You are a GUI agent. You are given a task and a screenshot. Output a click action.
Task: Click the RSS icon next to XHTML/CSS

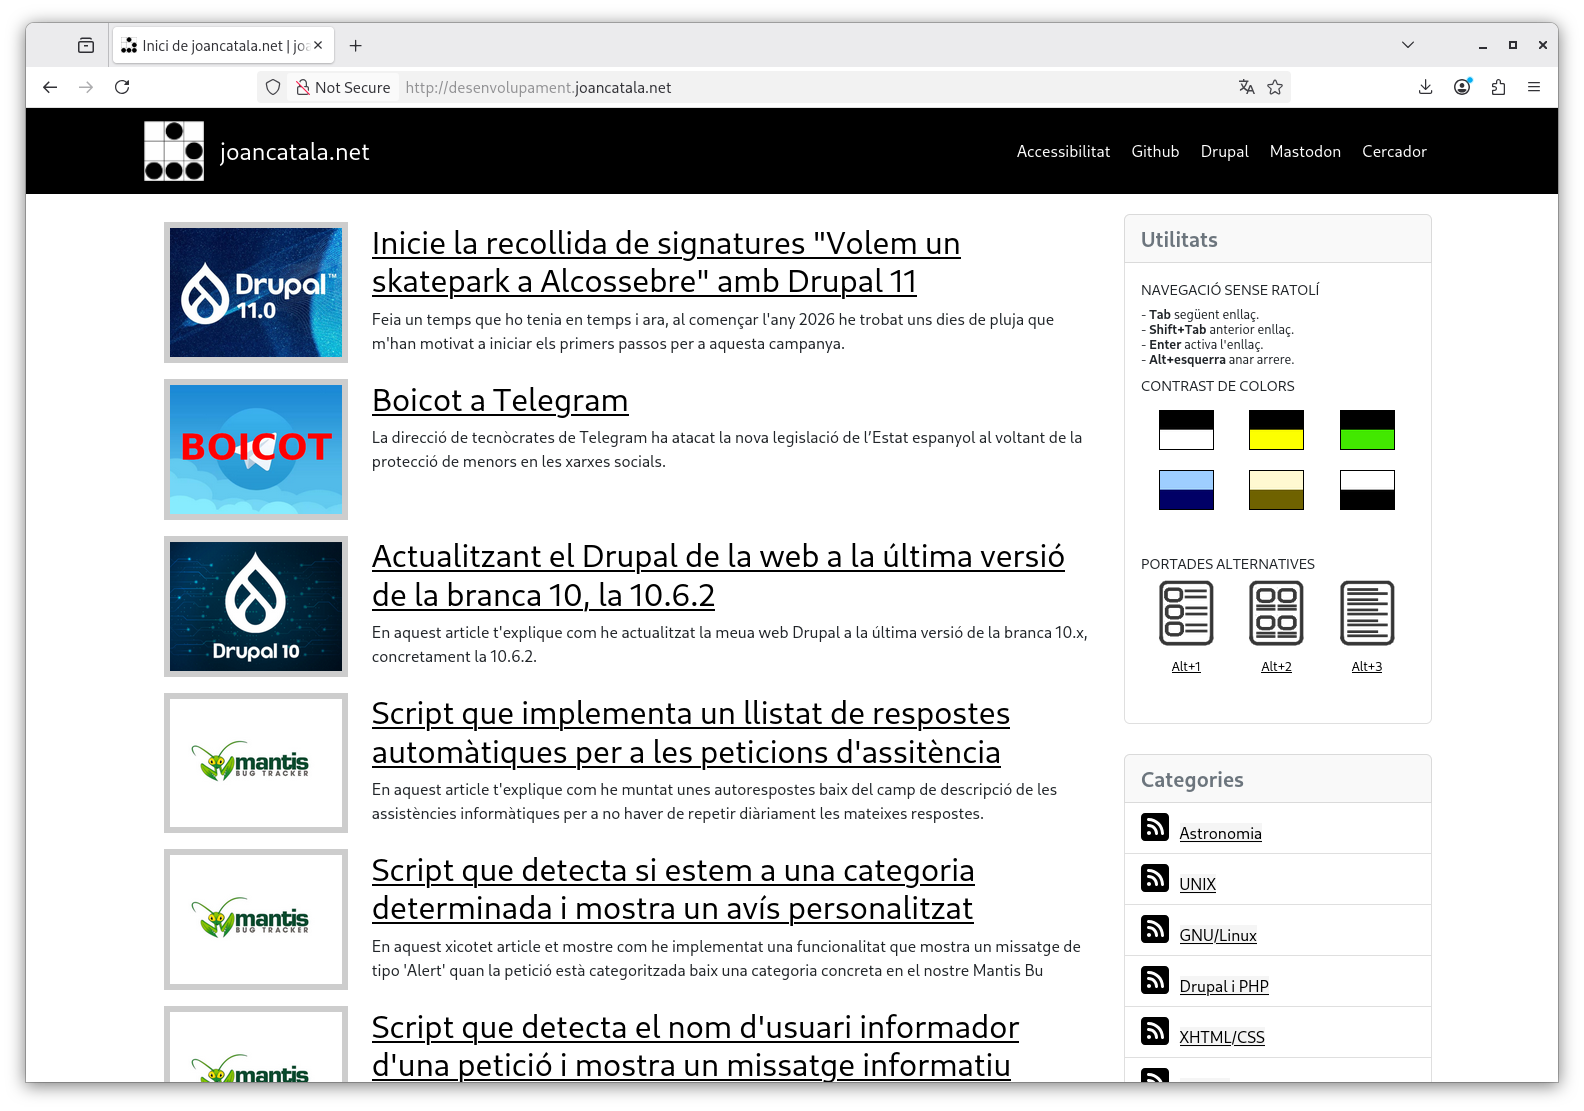tap(1155, 1031)
